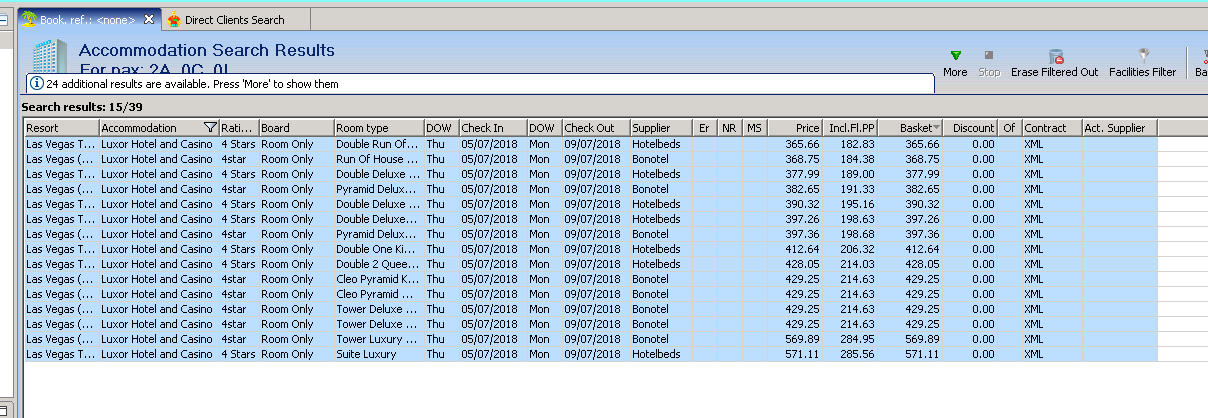
Task: Select the Double 2 Quee... room row
Action: point(590,264)
